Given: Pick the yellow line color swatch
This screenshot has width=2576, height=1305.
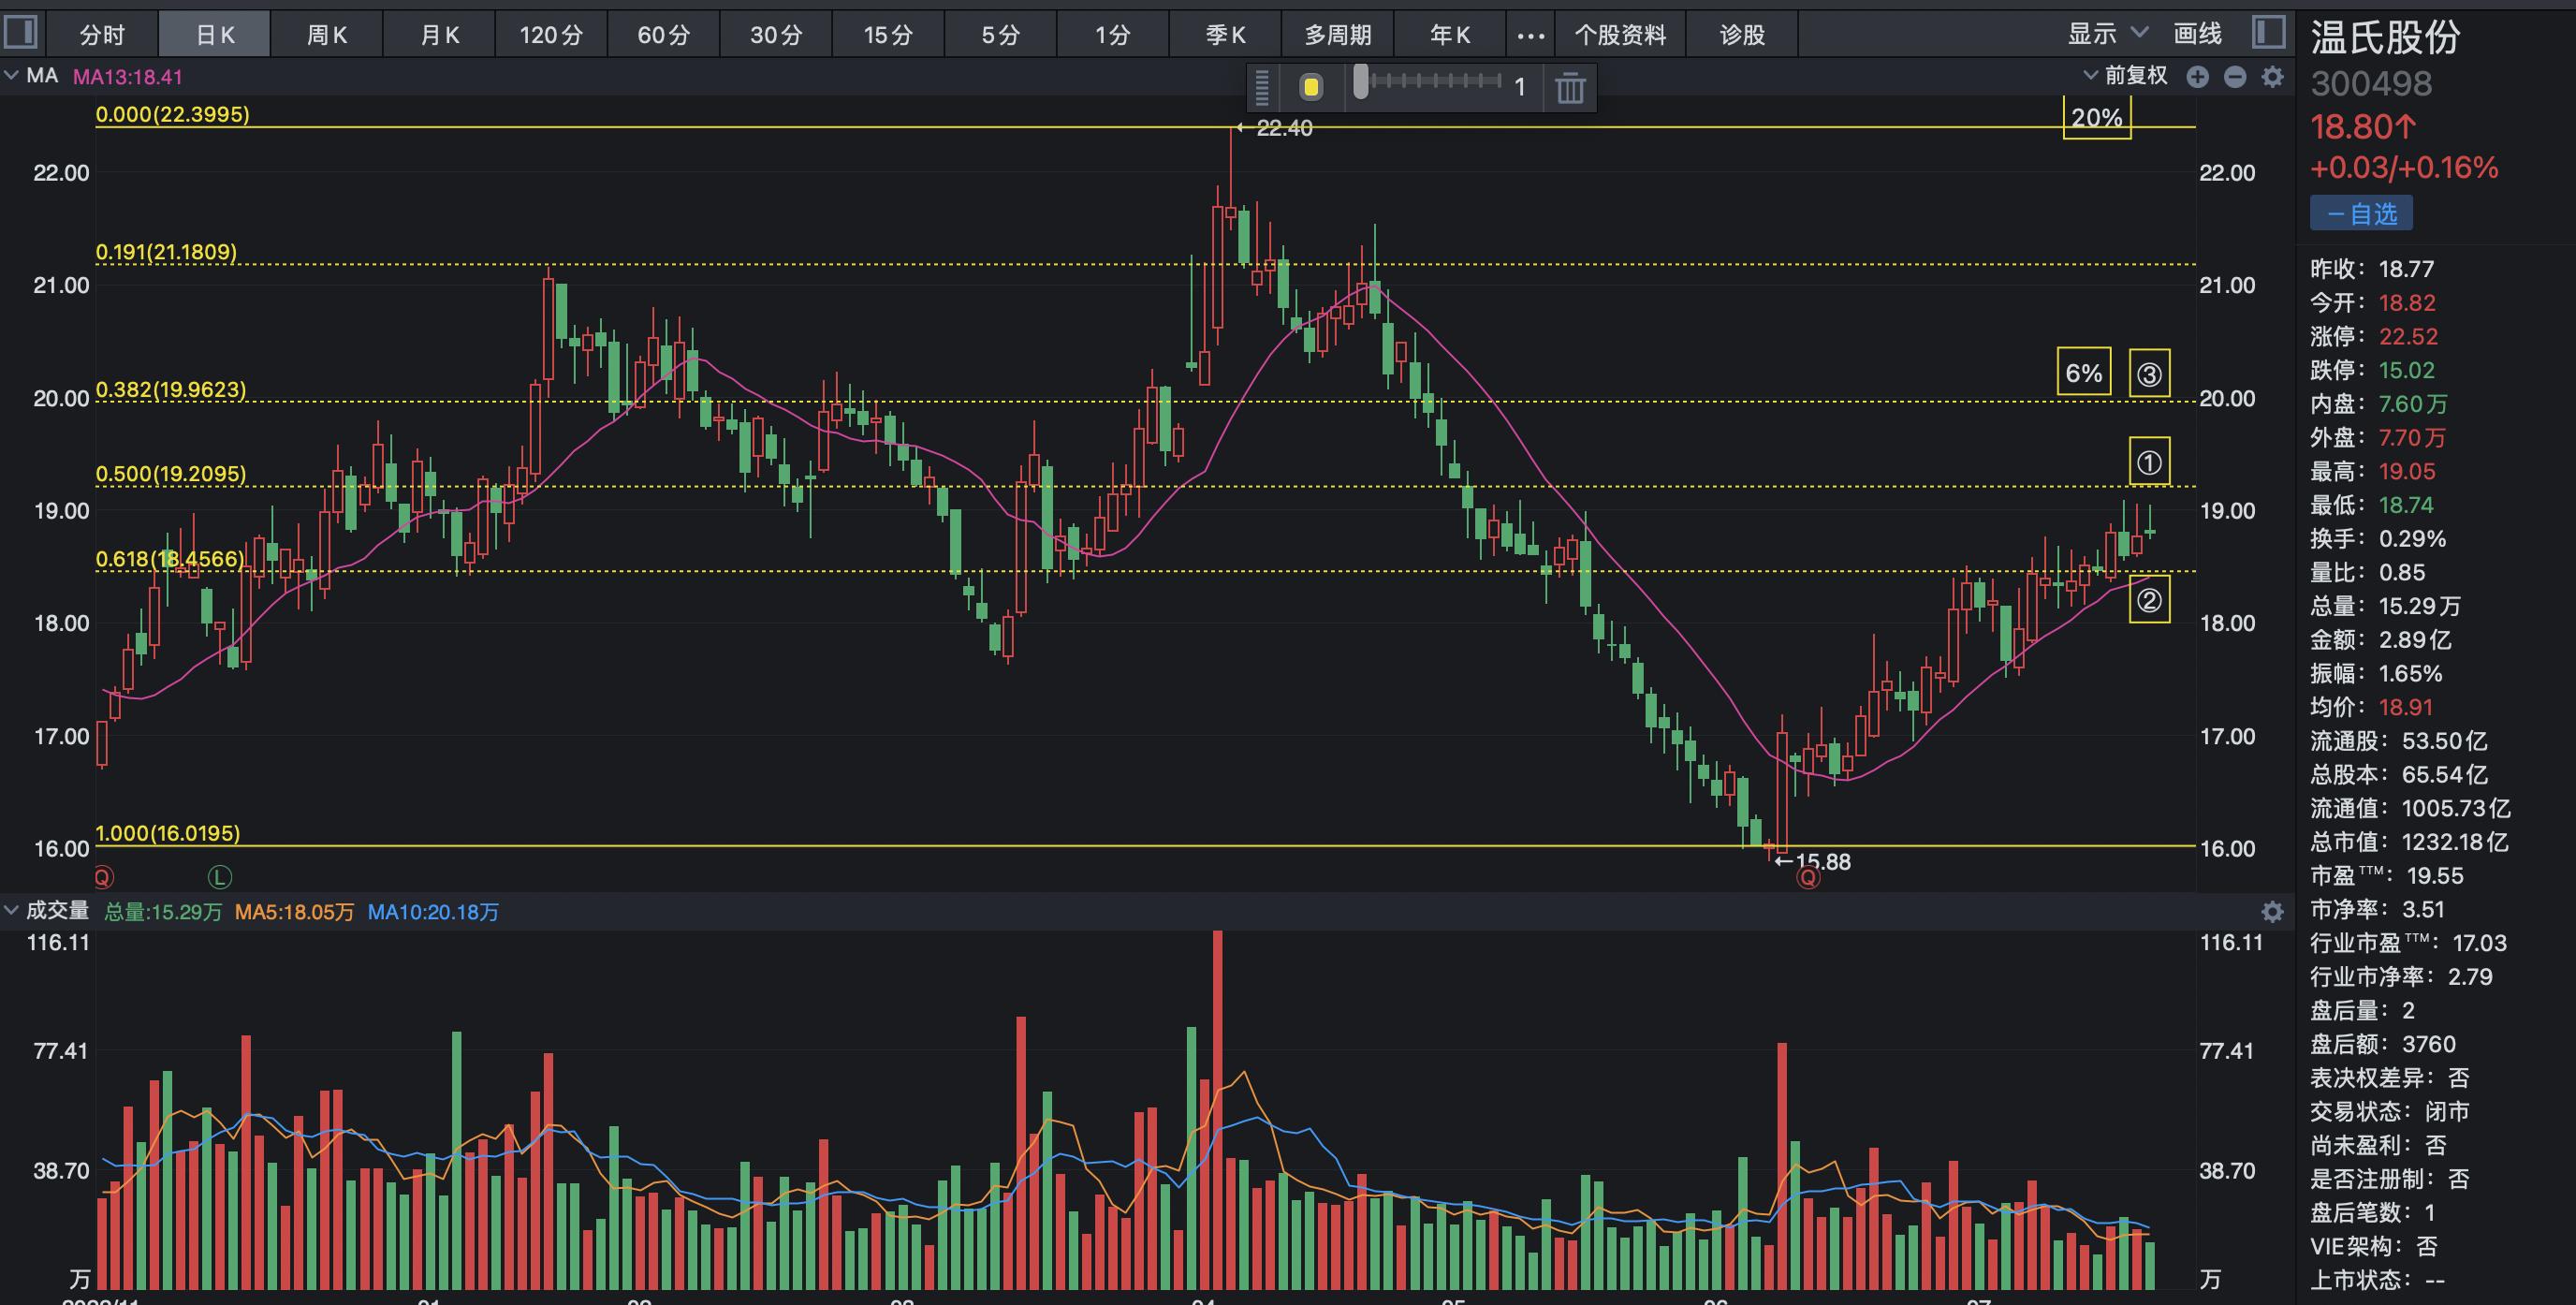Looking at the screenshot, I should pyautogui.click(x=1311, y=88).
